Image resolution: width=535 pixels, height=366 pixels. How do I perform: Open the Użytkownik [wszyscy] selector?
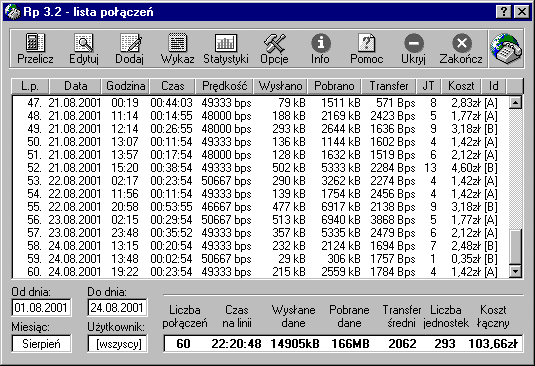pos(117,344)
